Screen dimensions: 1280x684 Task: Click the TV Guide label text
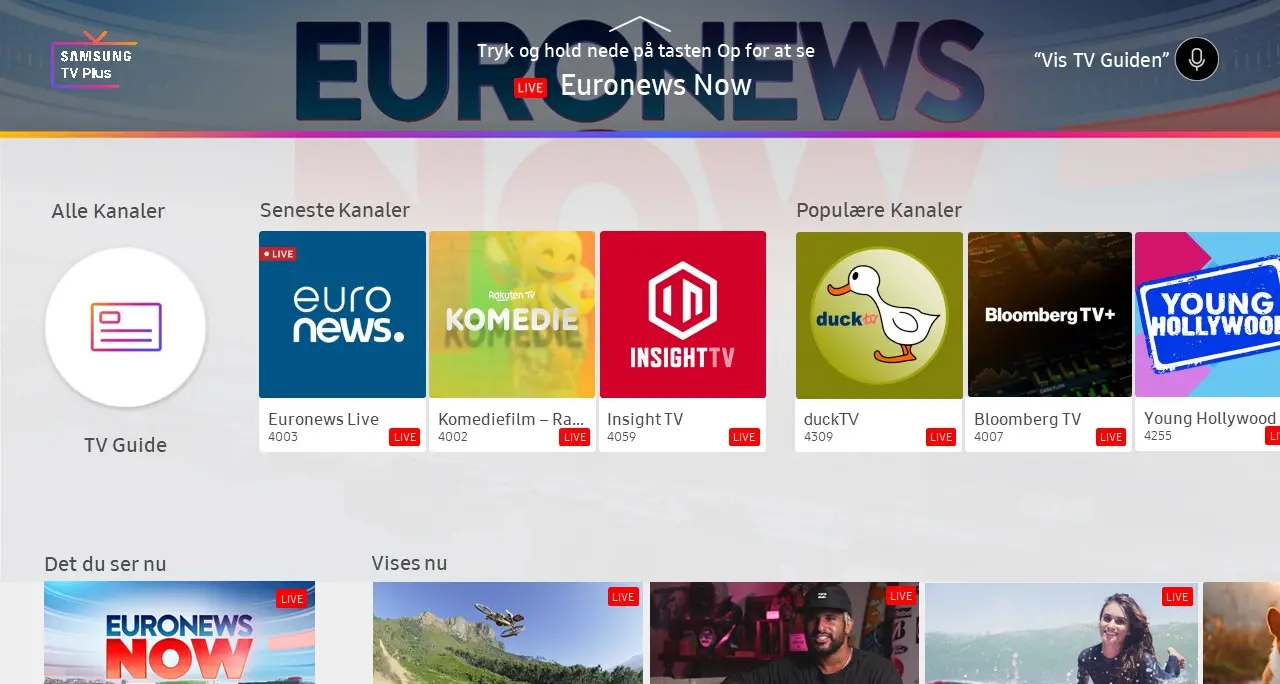pos(125,445)
